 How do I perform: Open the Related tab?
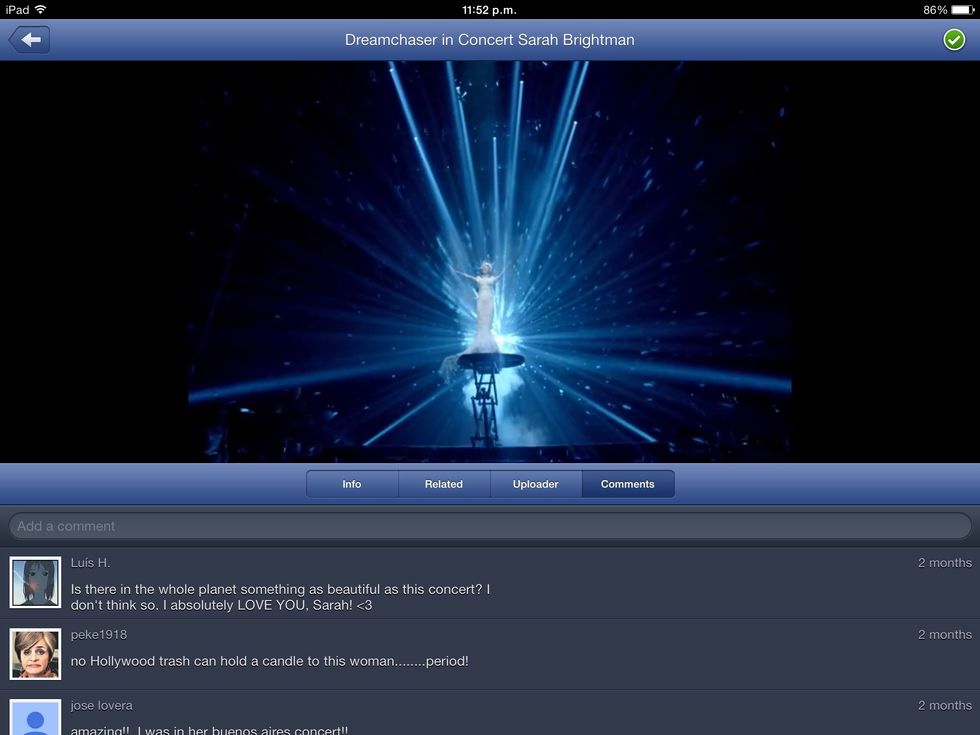pyautogui.click(x=444, y=484)
